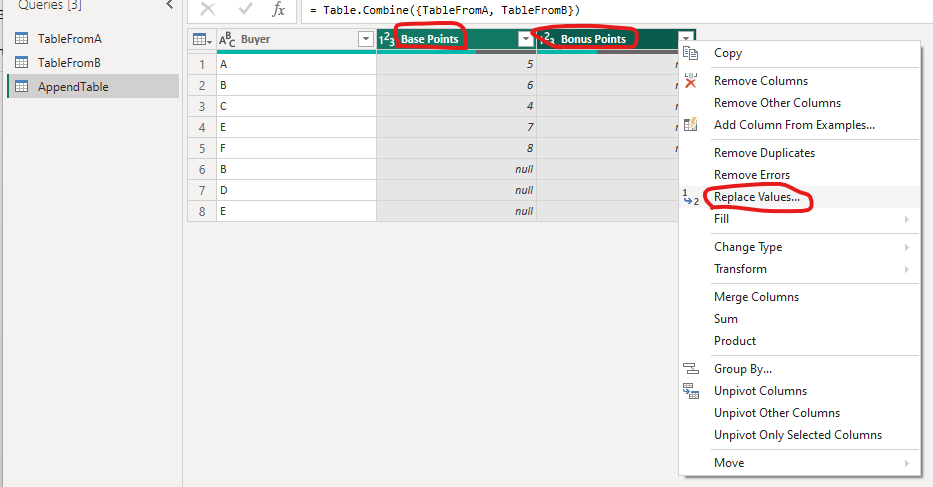This screenshot has height=487, width=933.
Task: Choose Add Column From Examples
Action: 794,125
